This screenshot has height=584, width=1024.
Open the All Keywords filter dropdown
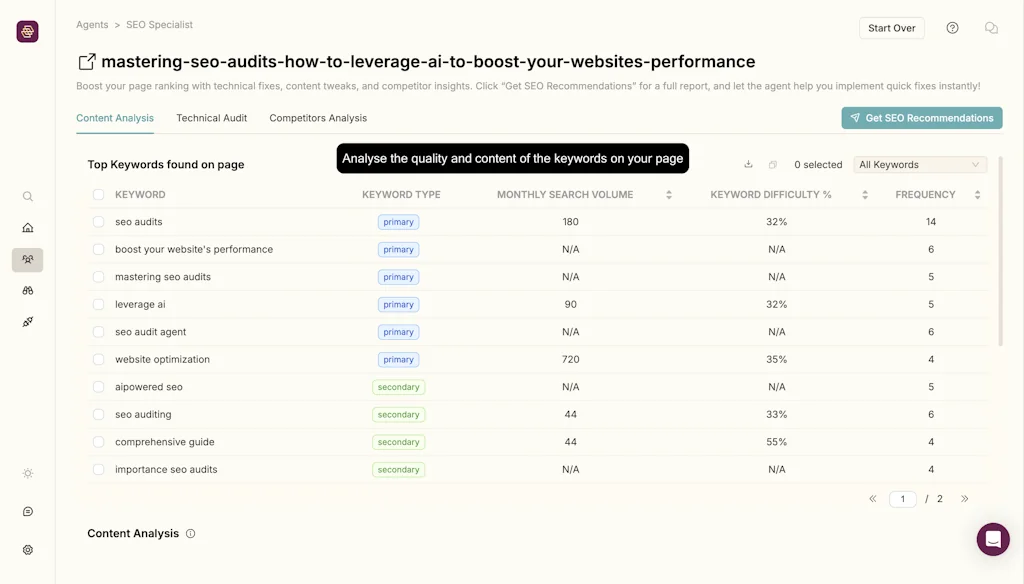coord(919,165)
